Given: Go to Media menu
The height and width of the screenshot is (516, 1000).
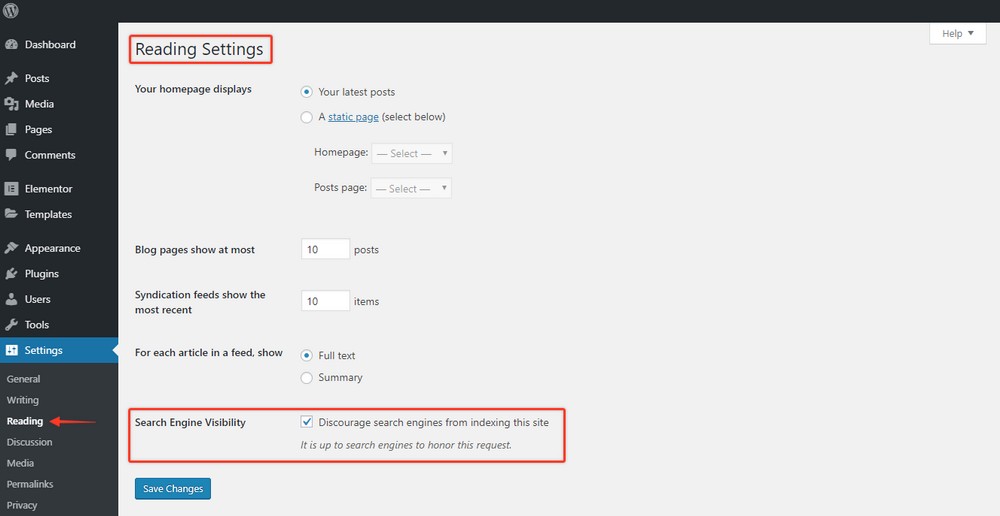Looking at the screenshot, I should (x=40, y=104).
